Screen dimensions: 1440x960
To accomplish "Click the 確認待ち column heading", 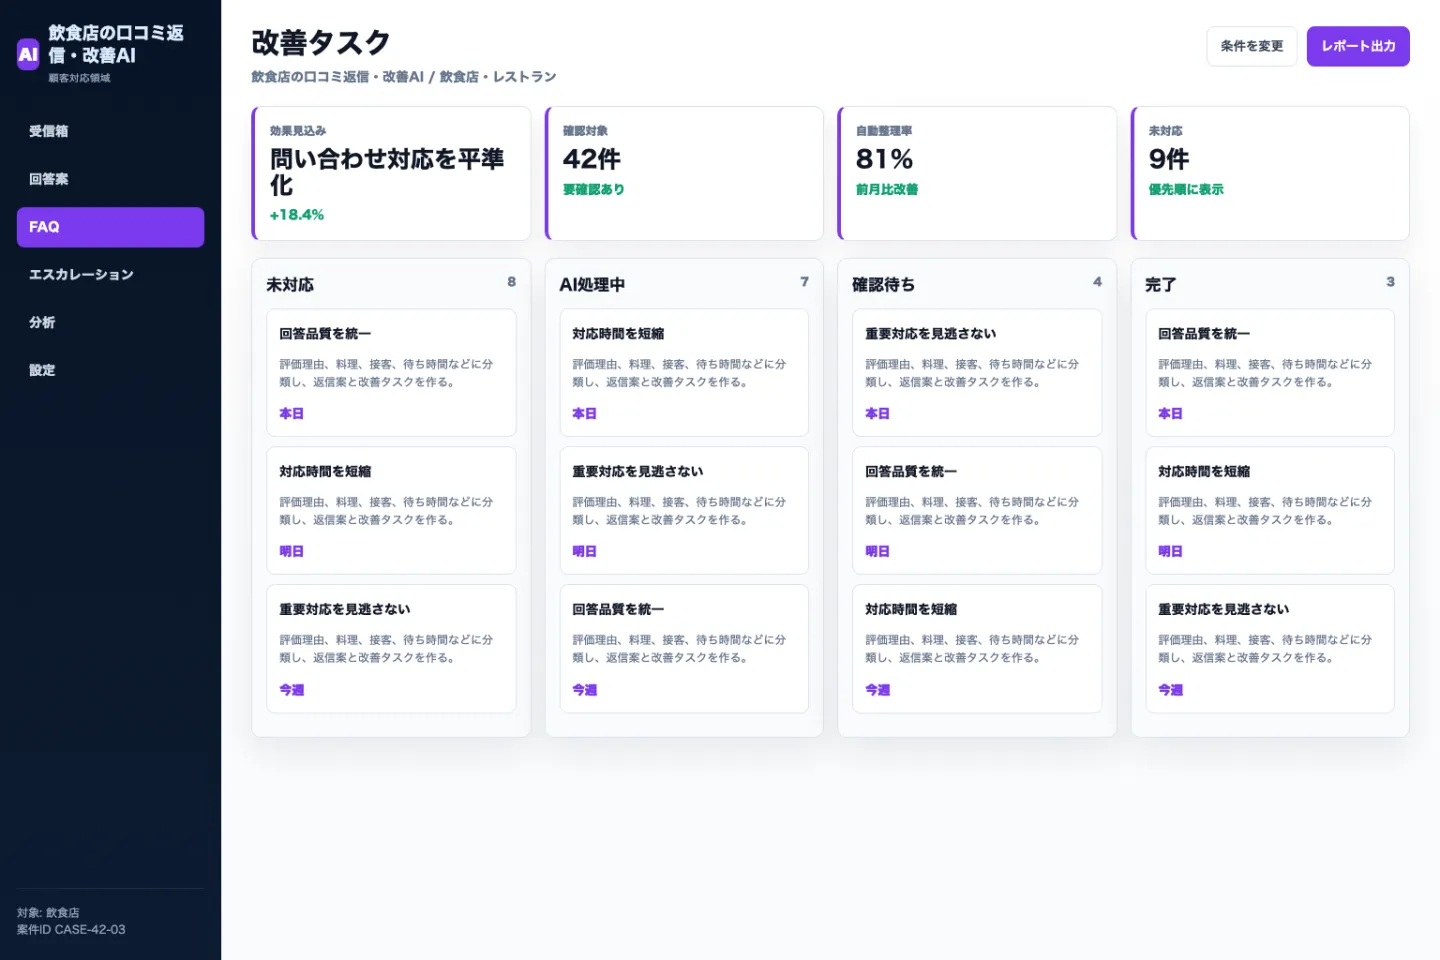I will coord(883,285).
